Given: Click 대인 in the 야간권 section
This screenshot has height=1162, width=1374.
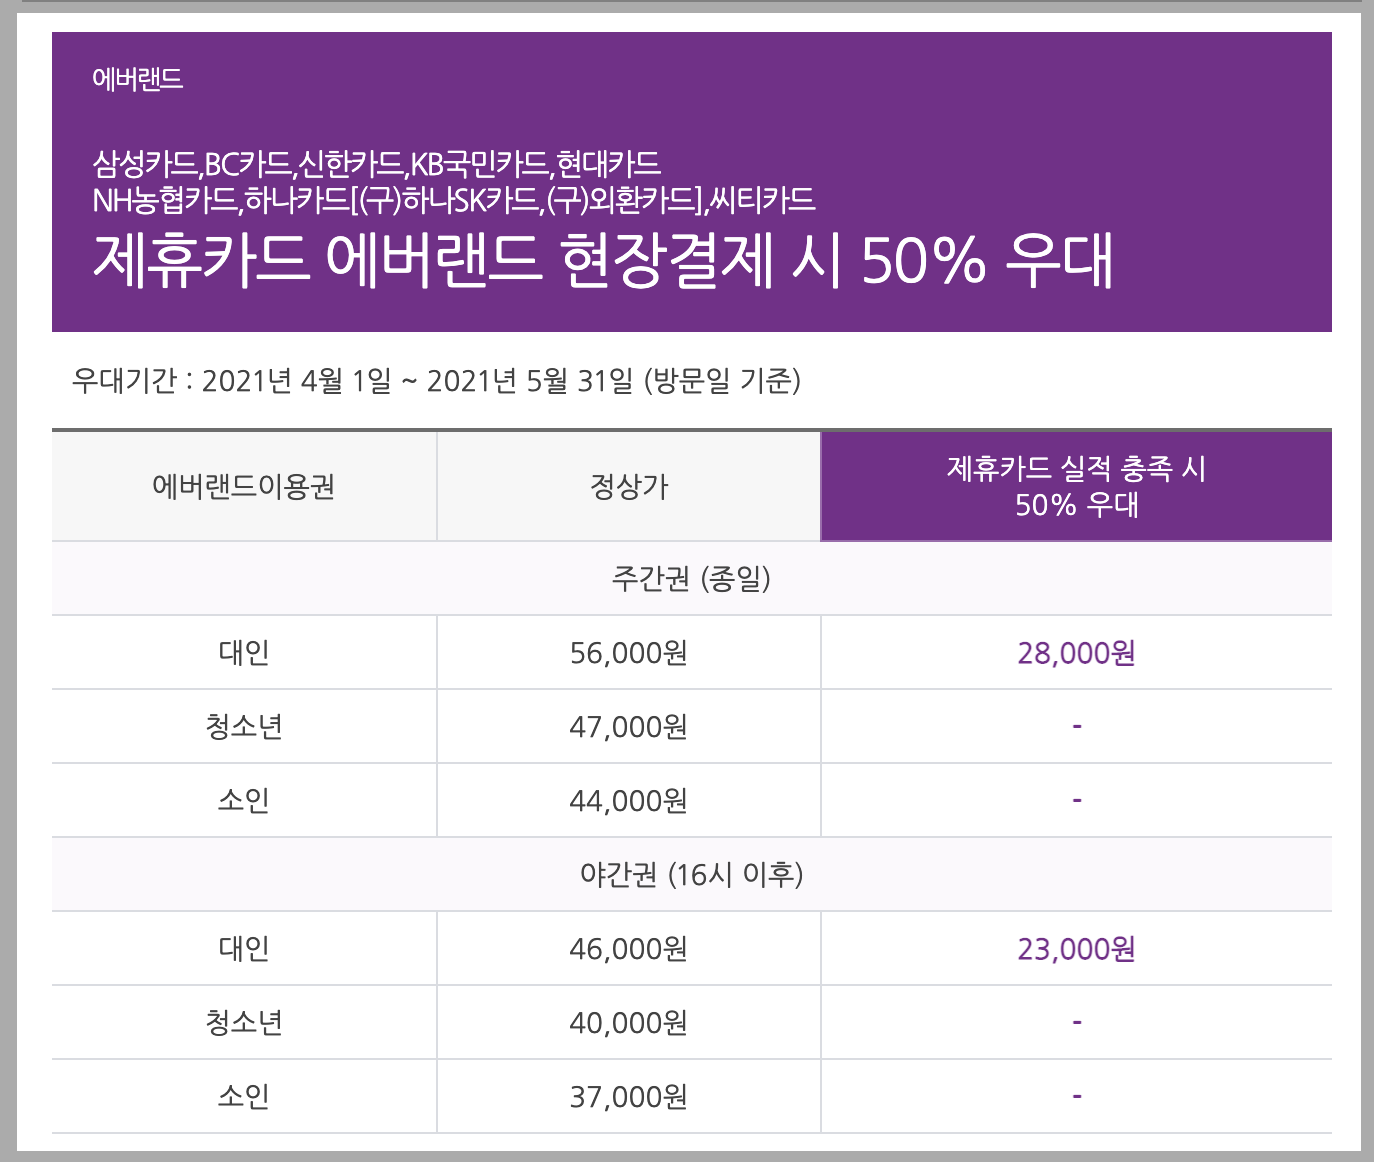Looking at the screenshot, I should tap(244, 949).
